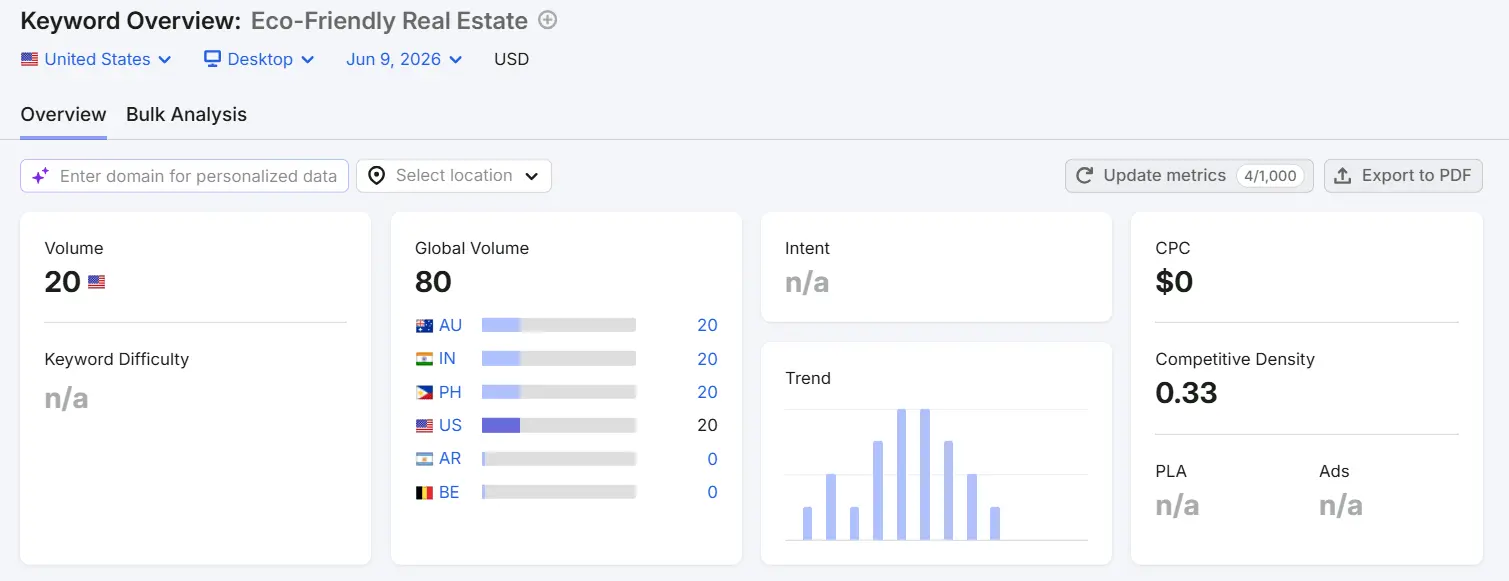Click the CPC value $0
This screenshot has width=1509, height=581.
pos(1174,282)
